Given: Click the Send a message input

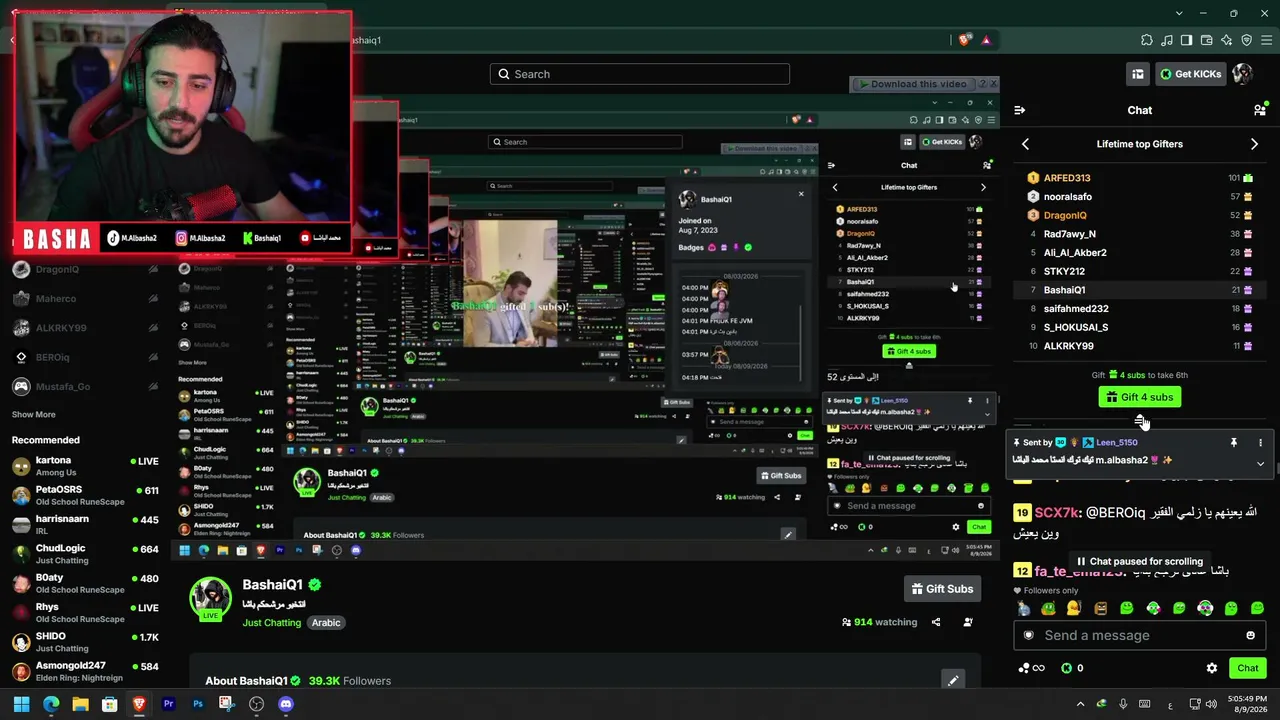Looking at the screenshot, I should [1139, 635].
